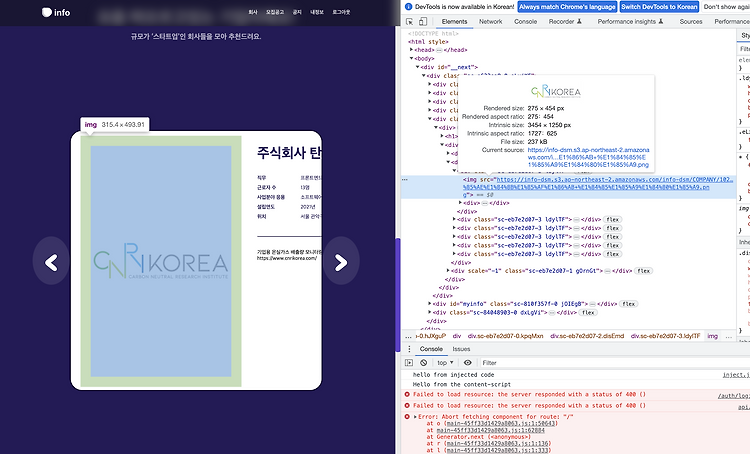Open stack link main js:1:62884
Screen dimensions: 750x454
click(x=490, y=430)
